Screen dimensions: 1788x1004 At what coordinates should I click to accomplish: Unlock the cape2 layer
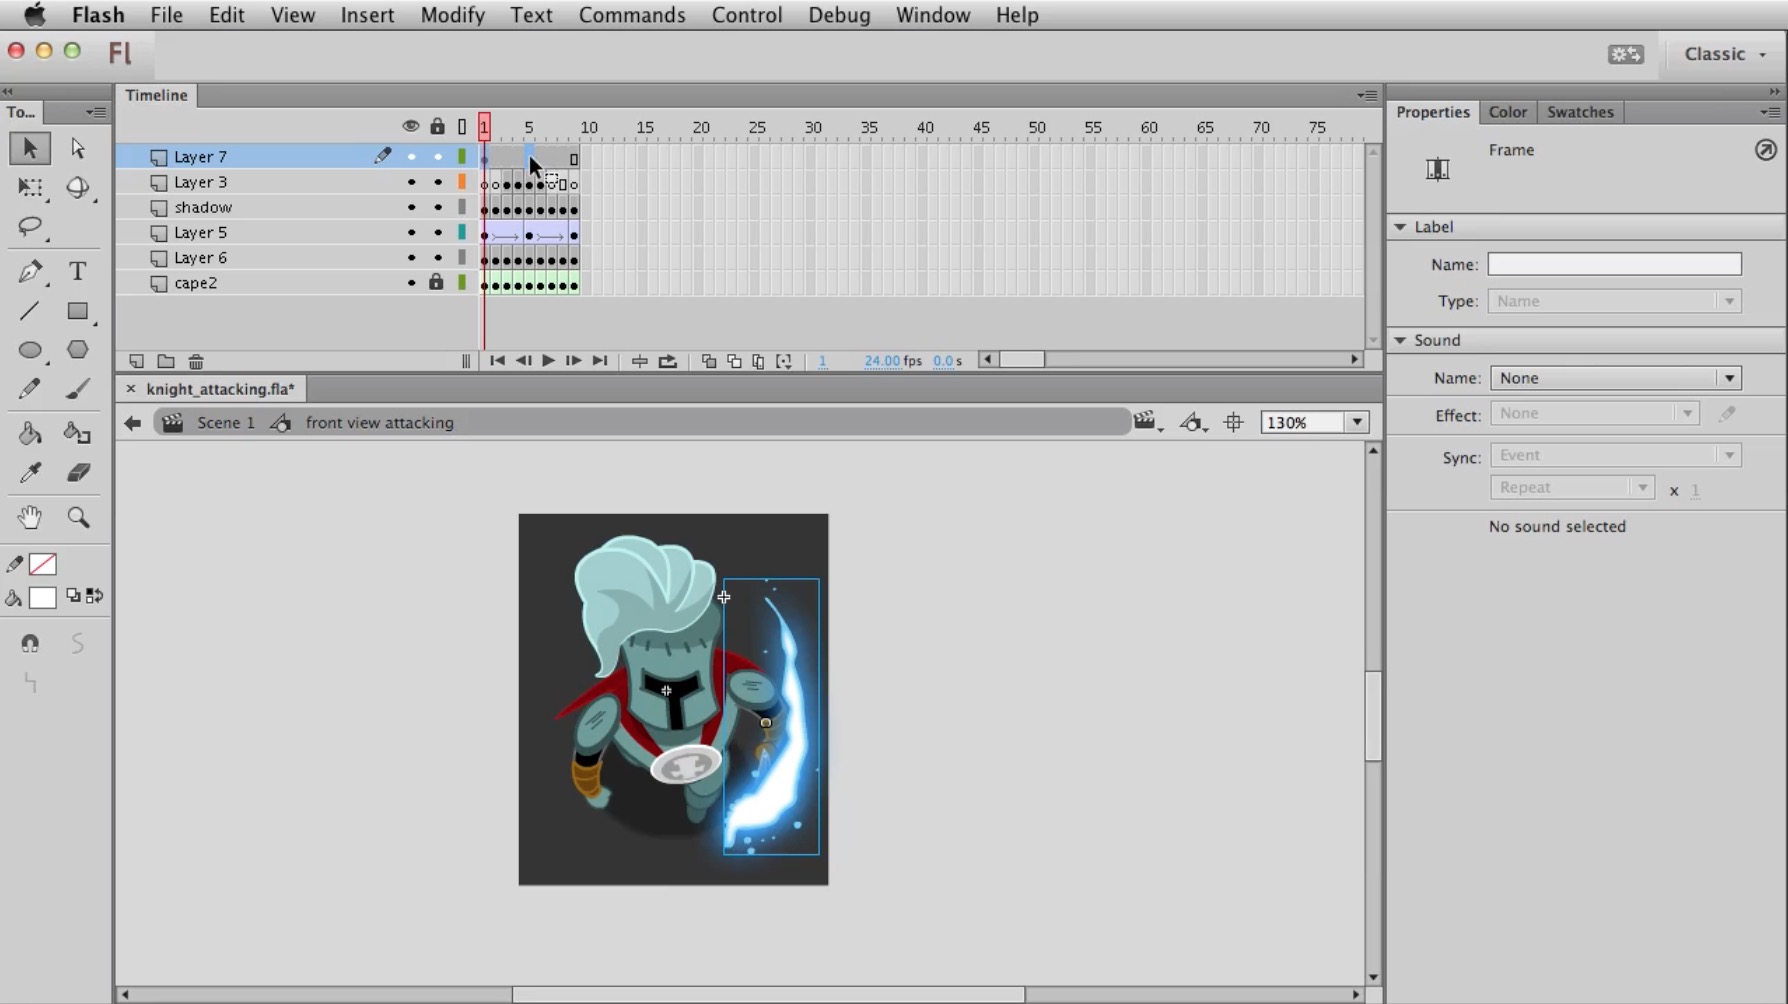[437, 283]
